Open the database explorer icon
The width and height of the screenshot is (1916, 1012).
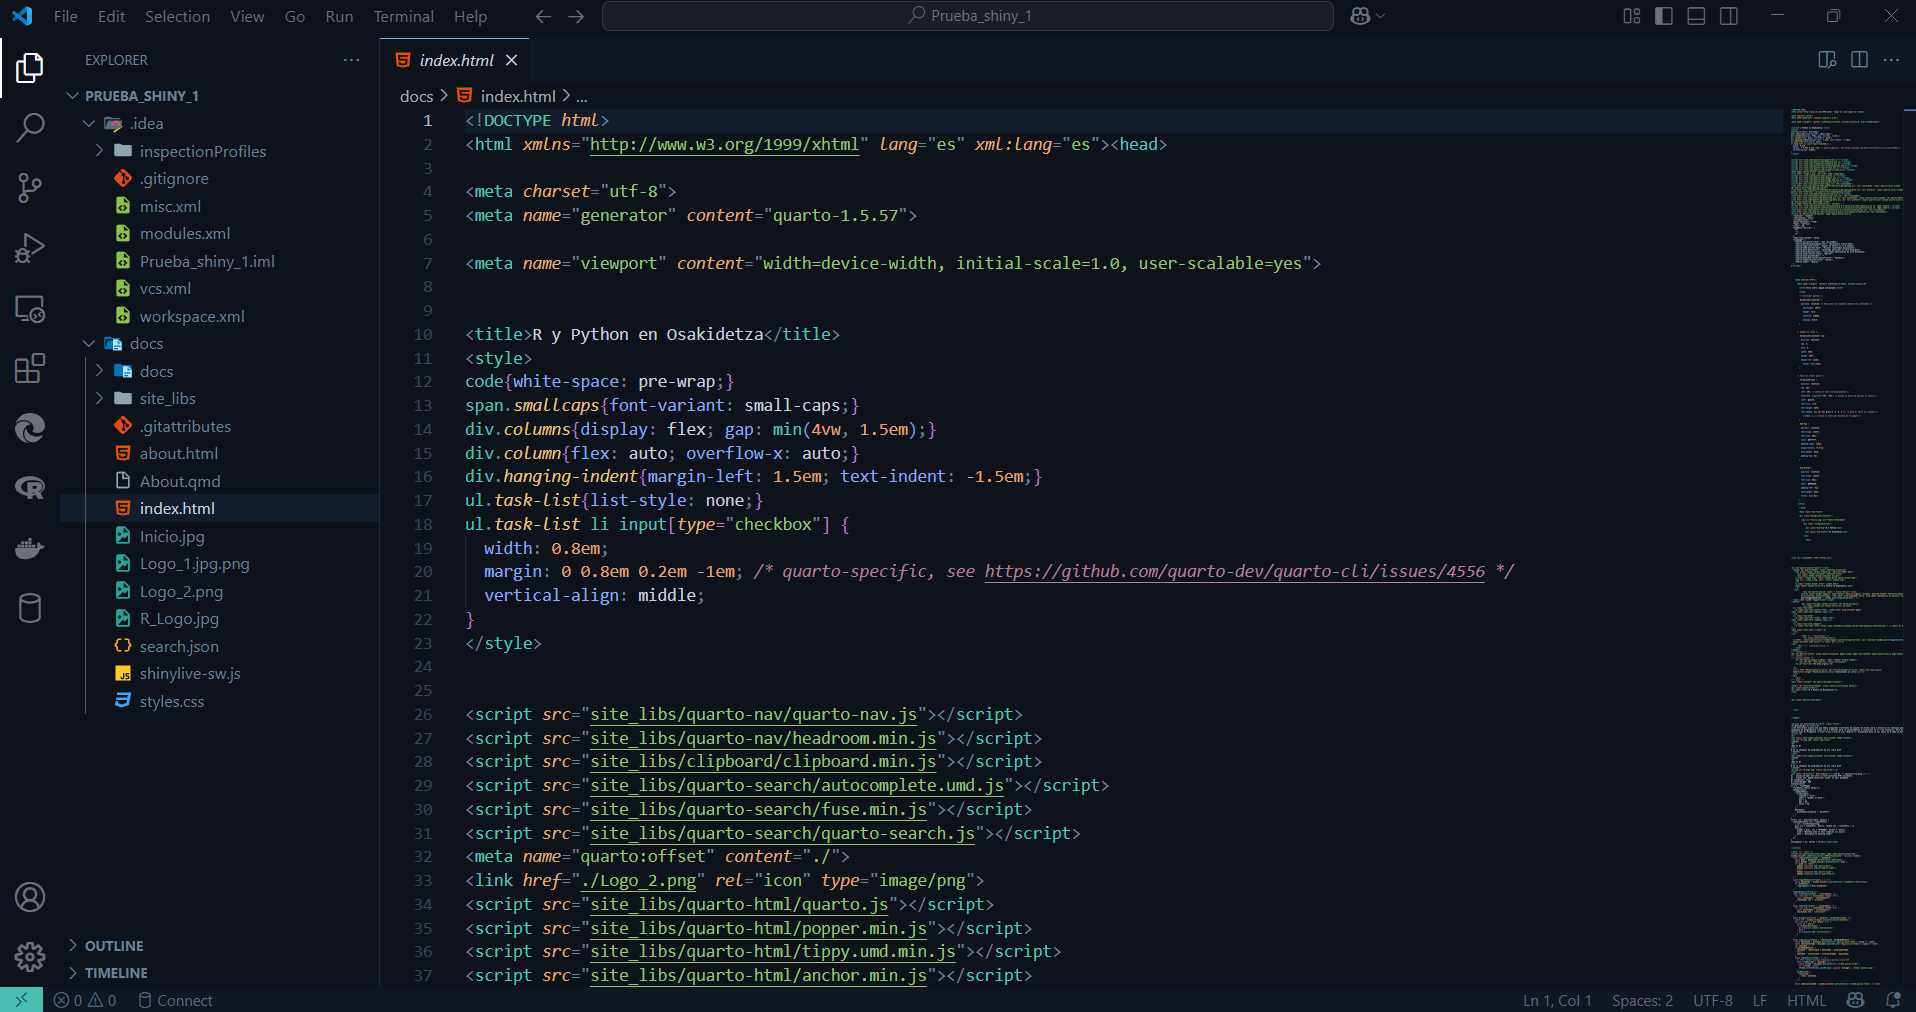(x=30, y=607)
